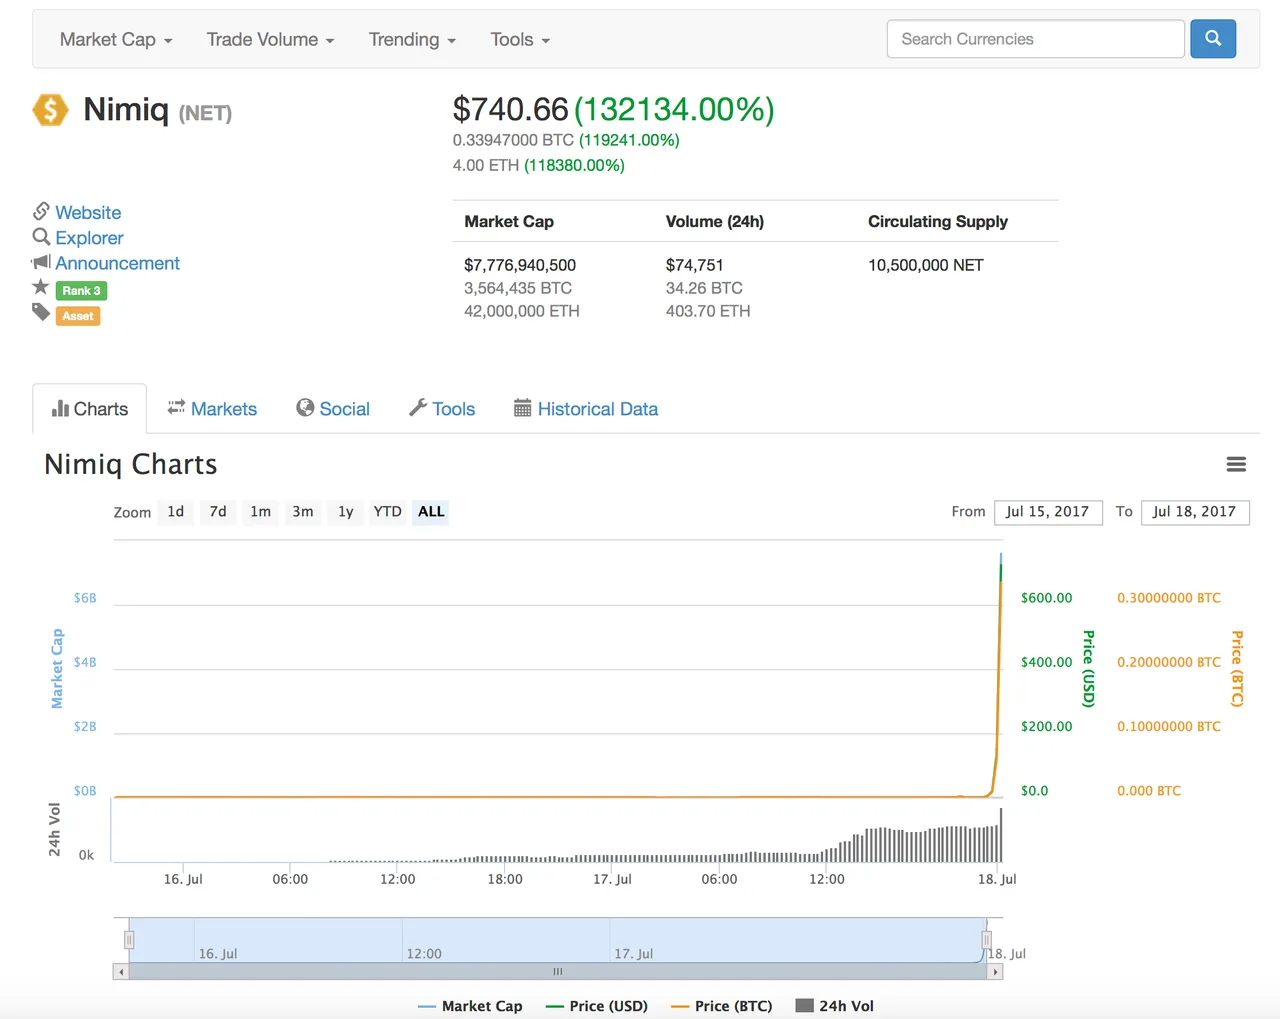
Task: Click the navigator scroll right arrow
Action: 995,971
